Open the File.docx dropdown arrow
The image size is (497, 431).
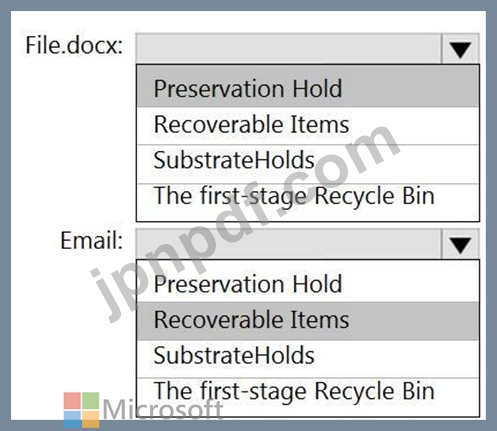pyautogui.click(x=460, y=49)
